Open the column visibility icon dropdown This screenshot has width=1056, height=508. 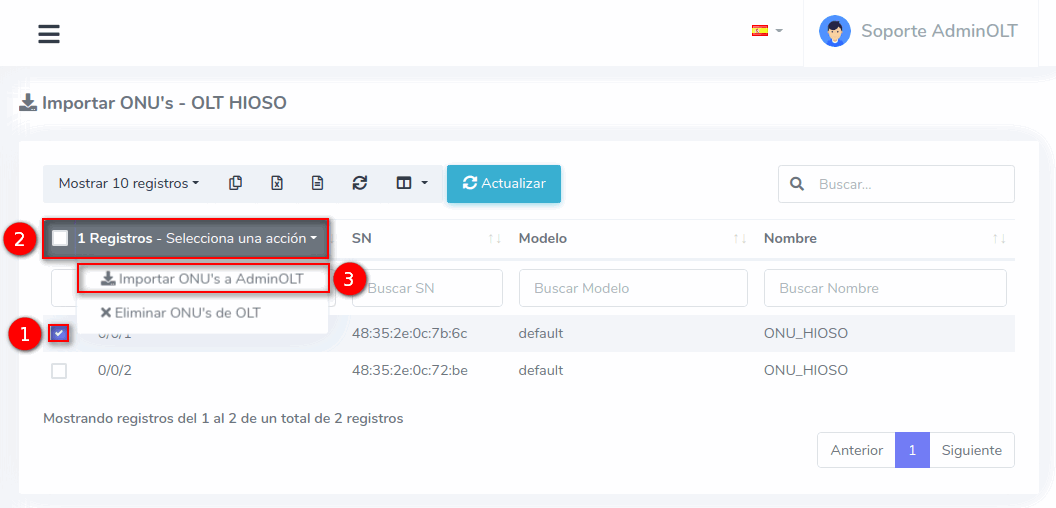[x=412, y=183]
